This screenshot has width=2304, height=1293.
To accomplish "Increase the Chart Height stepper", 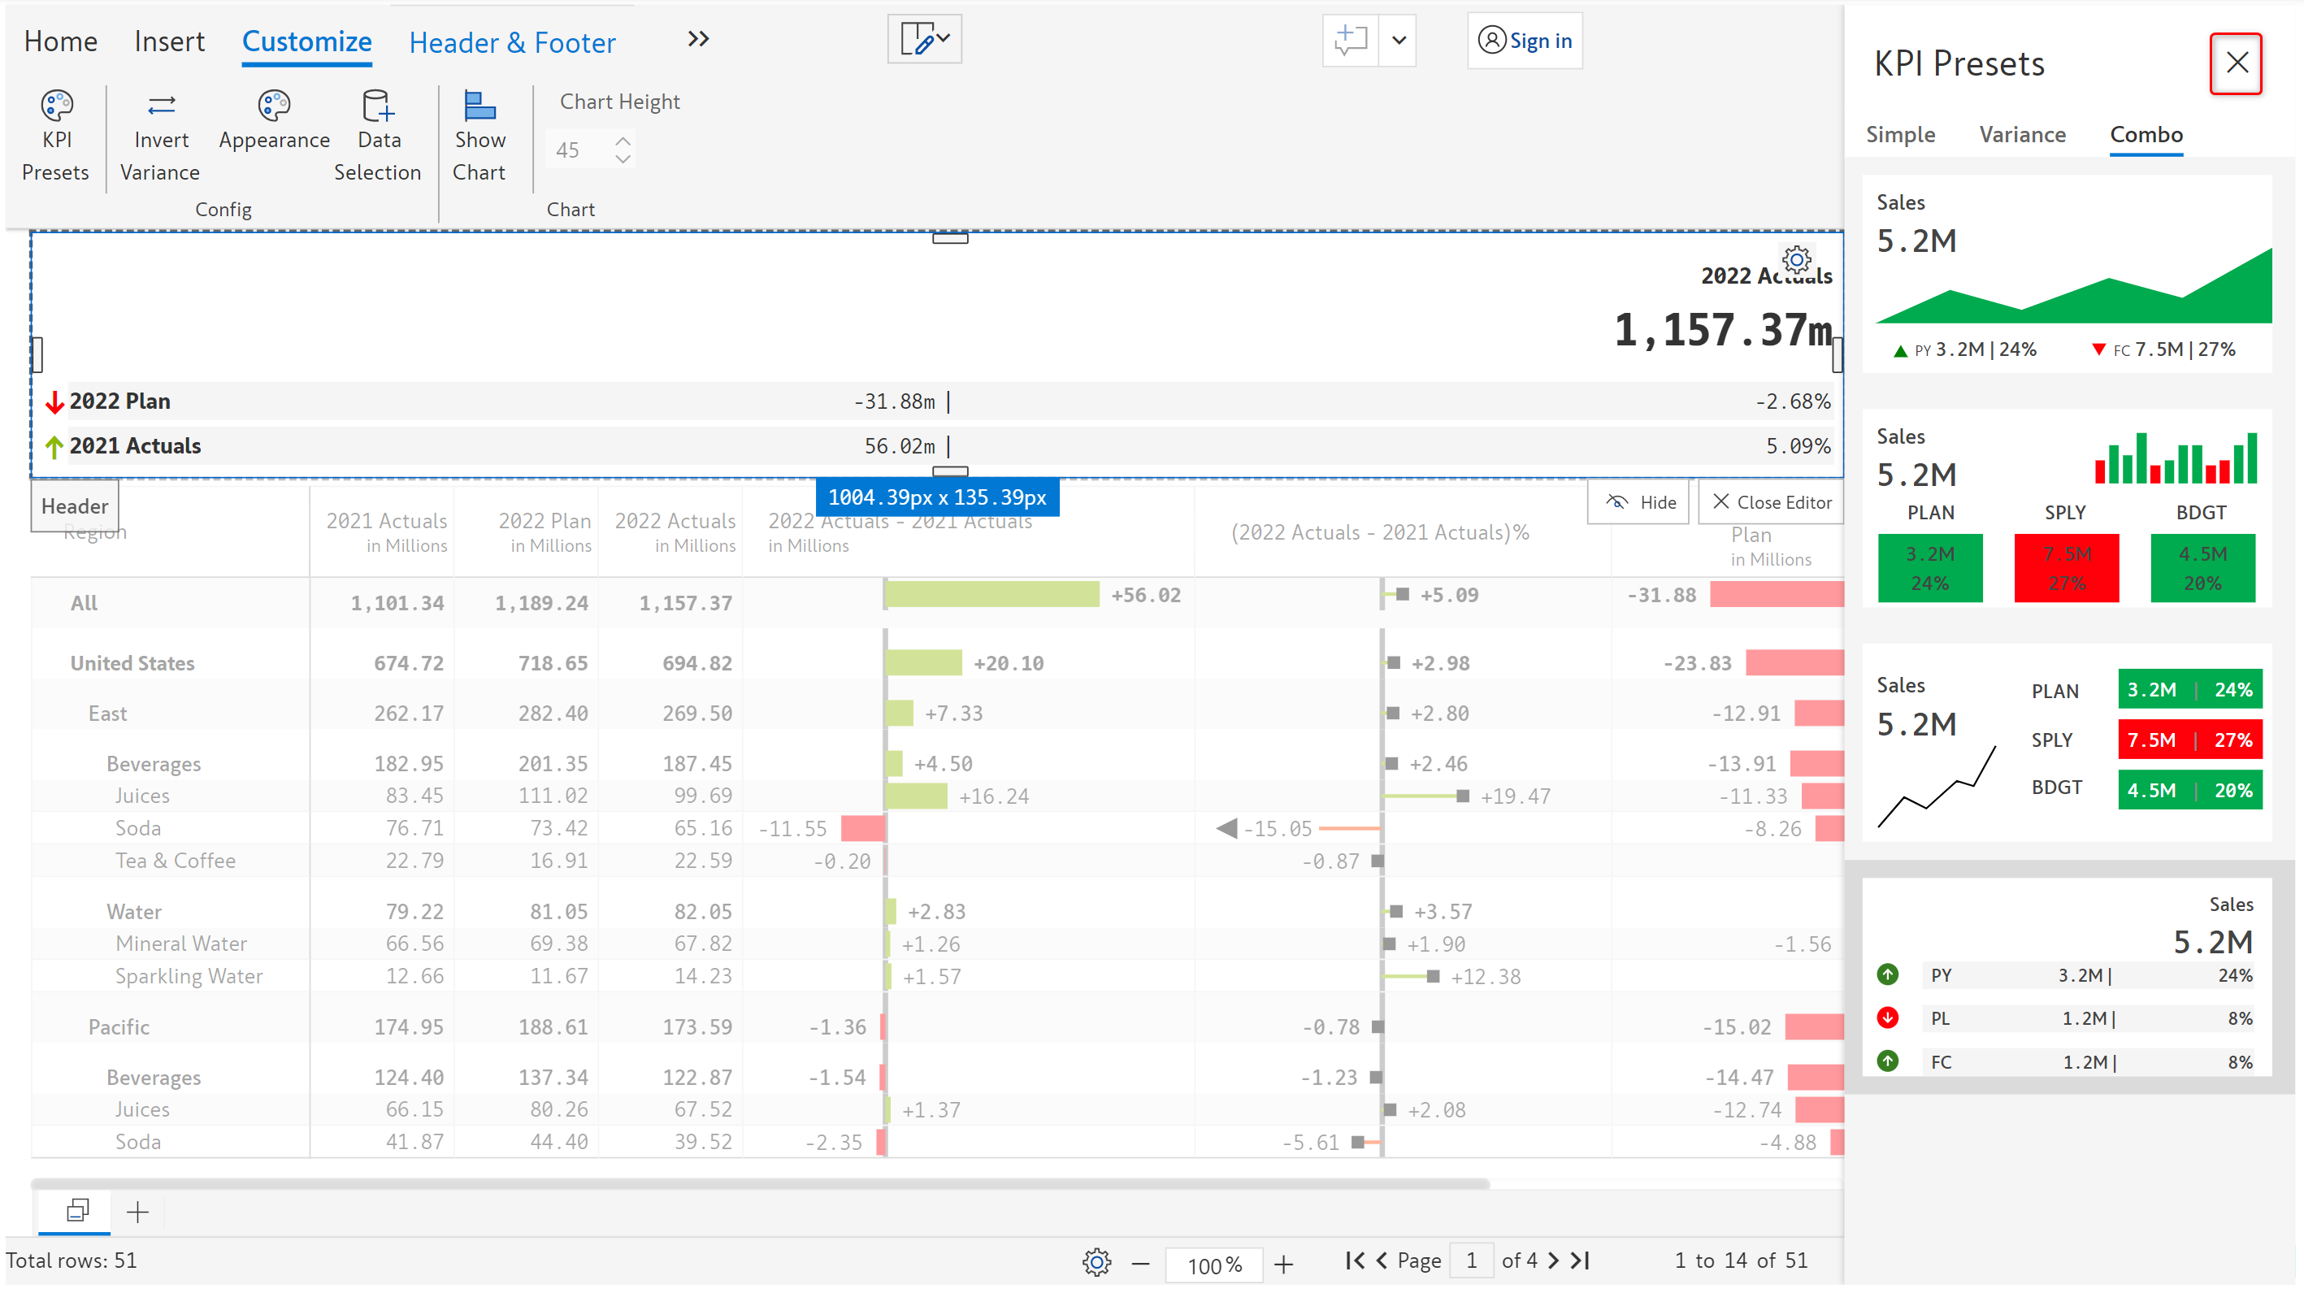I will coord(623,141).
